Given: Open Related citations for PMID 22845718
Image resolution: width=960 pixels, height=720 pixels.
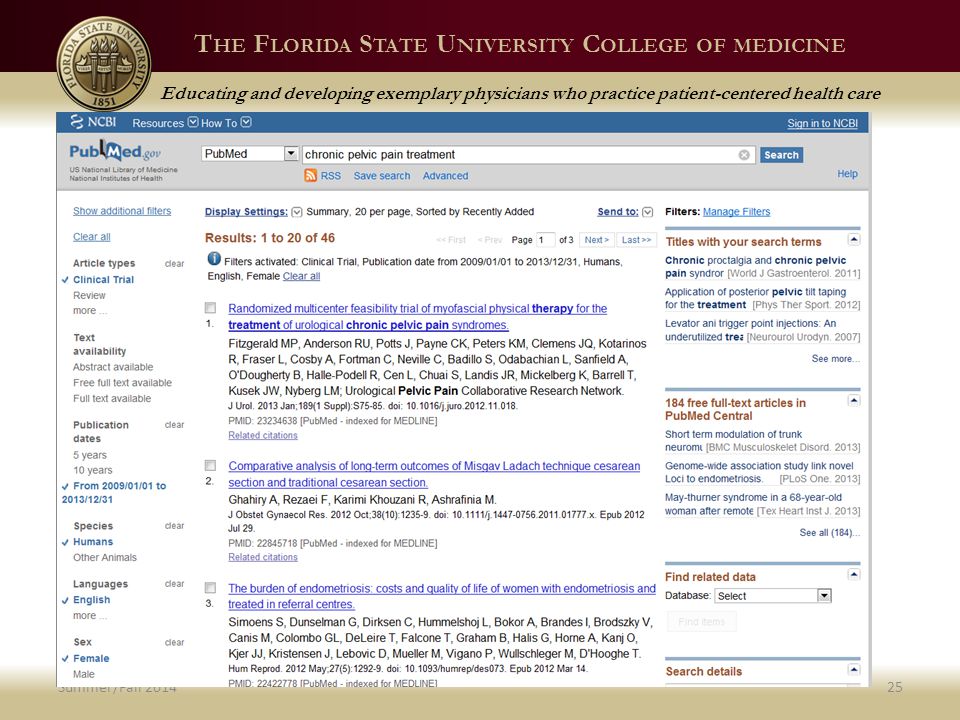Looking at the screenshot, I should [263, 557].
